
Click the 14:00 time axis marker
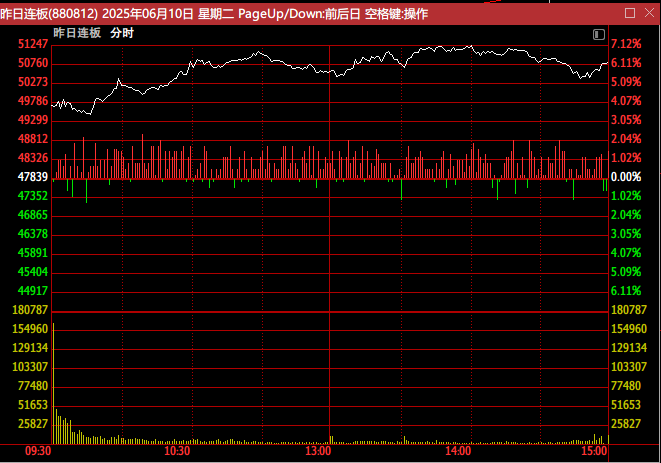(459, 452)
